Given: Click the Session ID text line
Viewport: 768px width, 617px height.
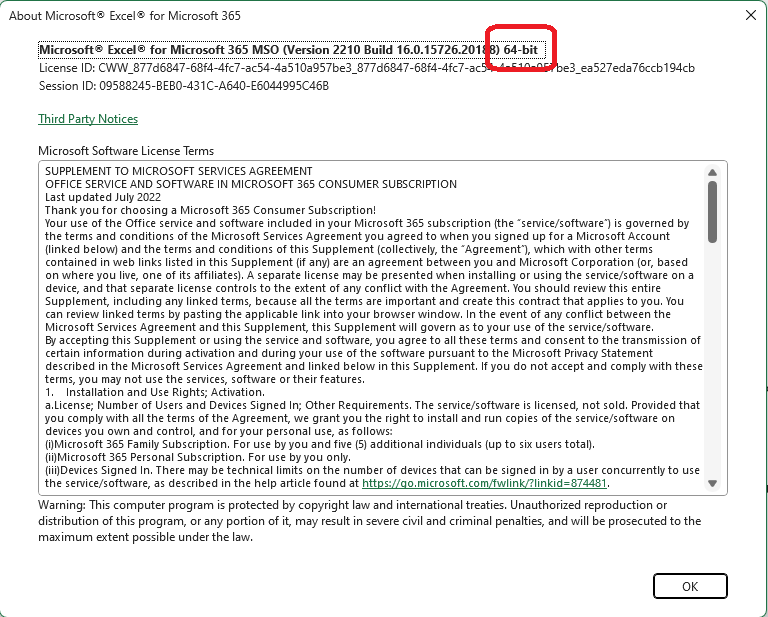Looking at the screenshot, I should coord(184,86).
